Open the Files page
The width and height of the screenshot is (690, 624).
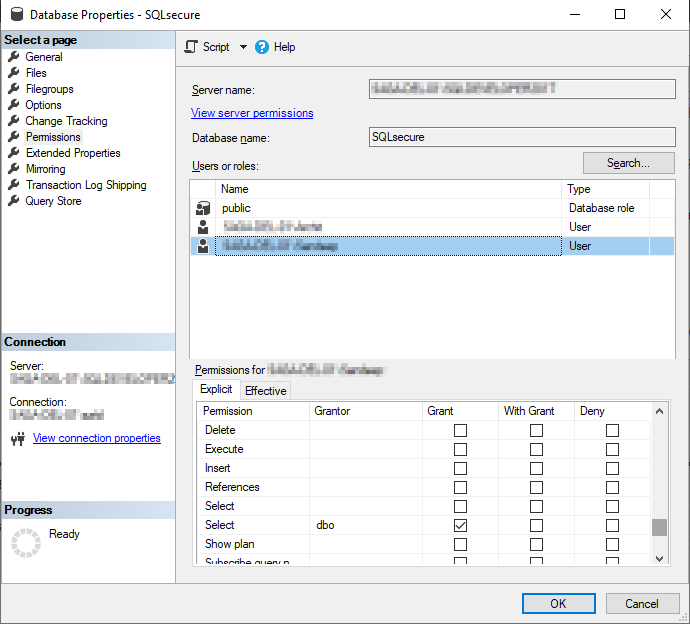click(36, 73)
